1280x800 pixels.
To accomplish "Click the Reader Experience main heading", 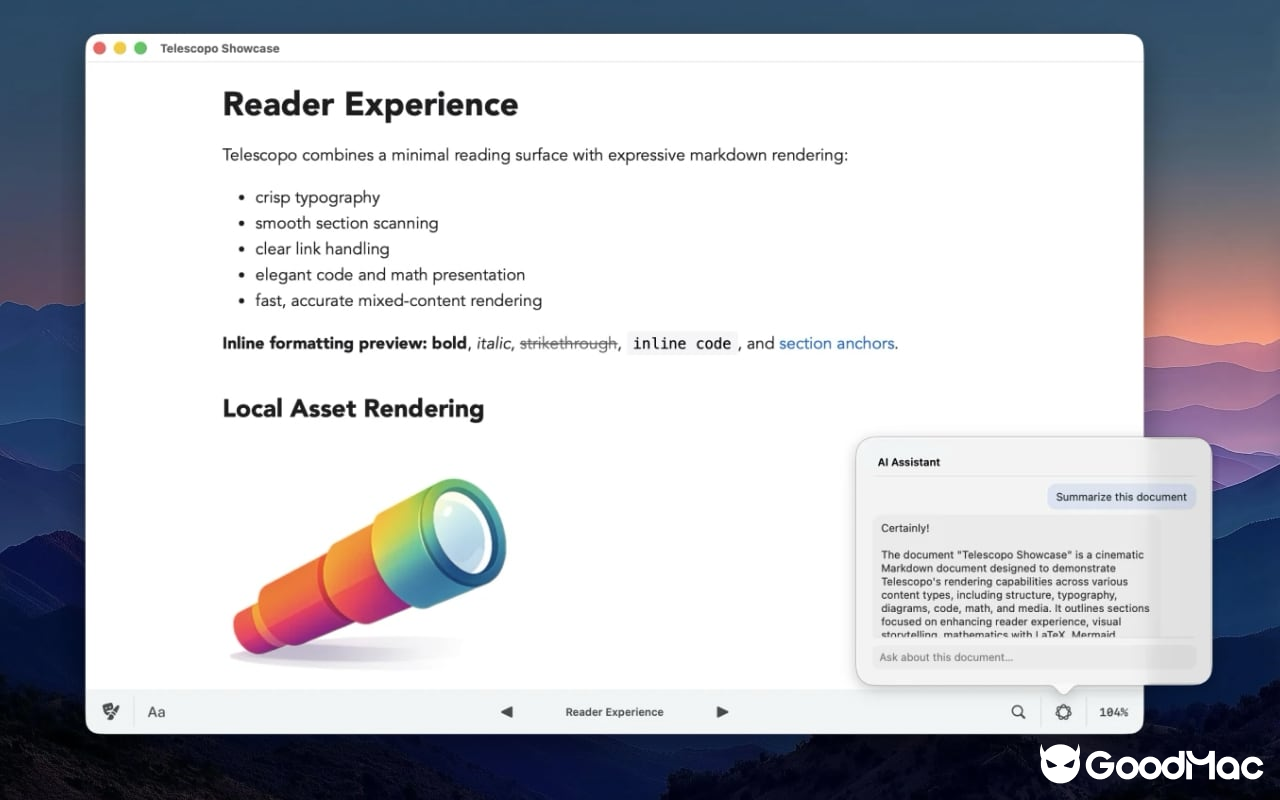I will 370,104.
